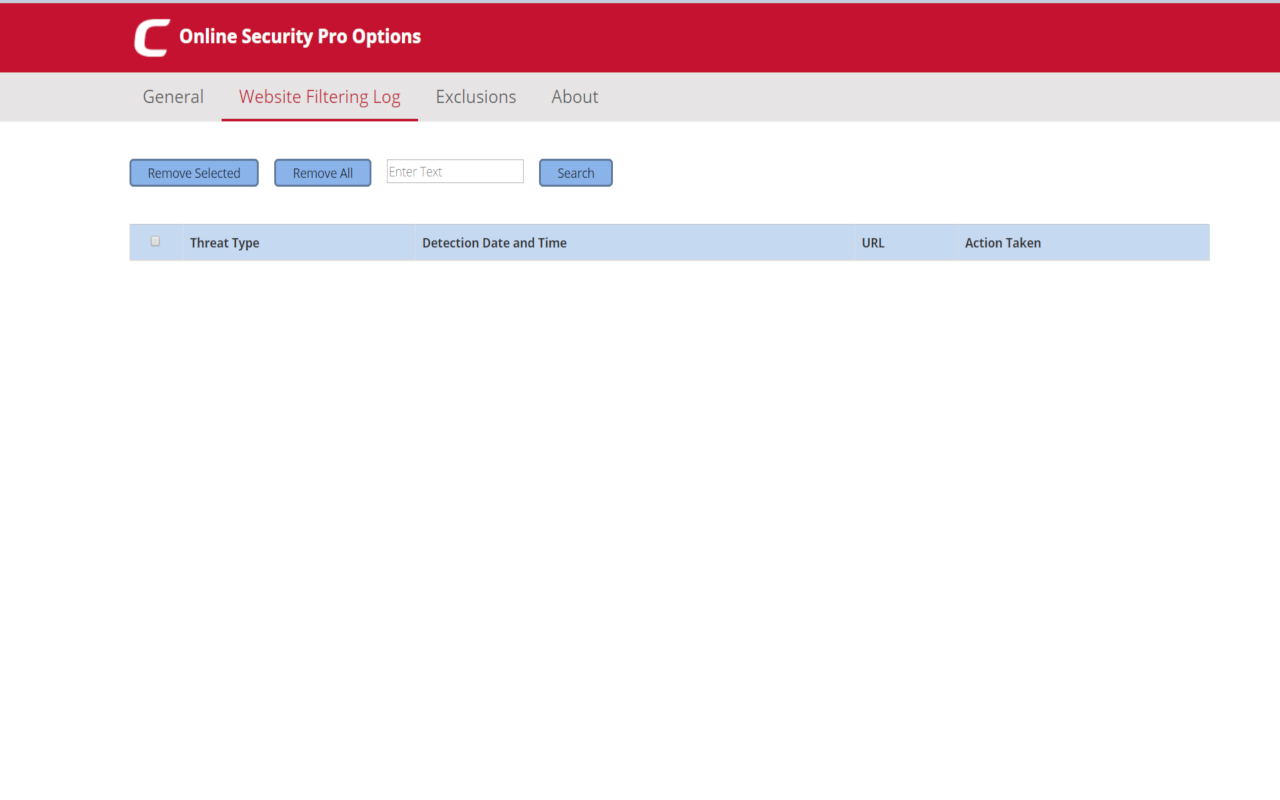Click the Detection Date and Time column header

493,242
